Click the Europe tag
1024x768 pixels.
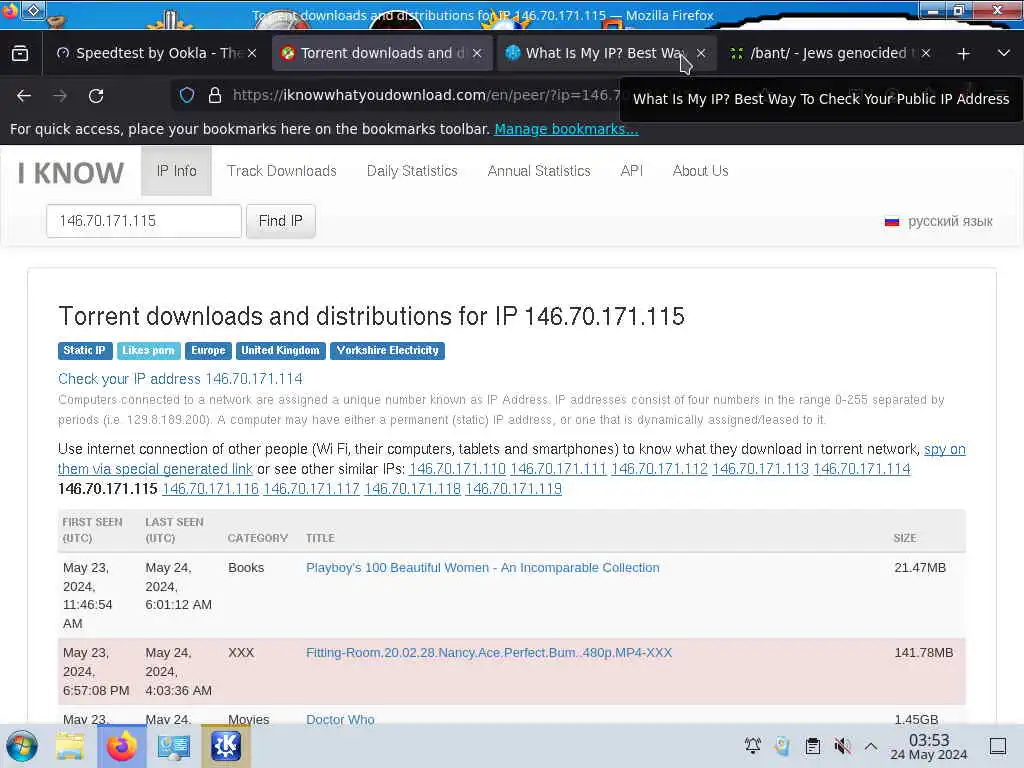click(x=208, y=351)
